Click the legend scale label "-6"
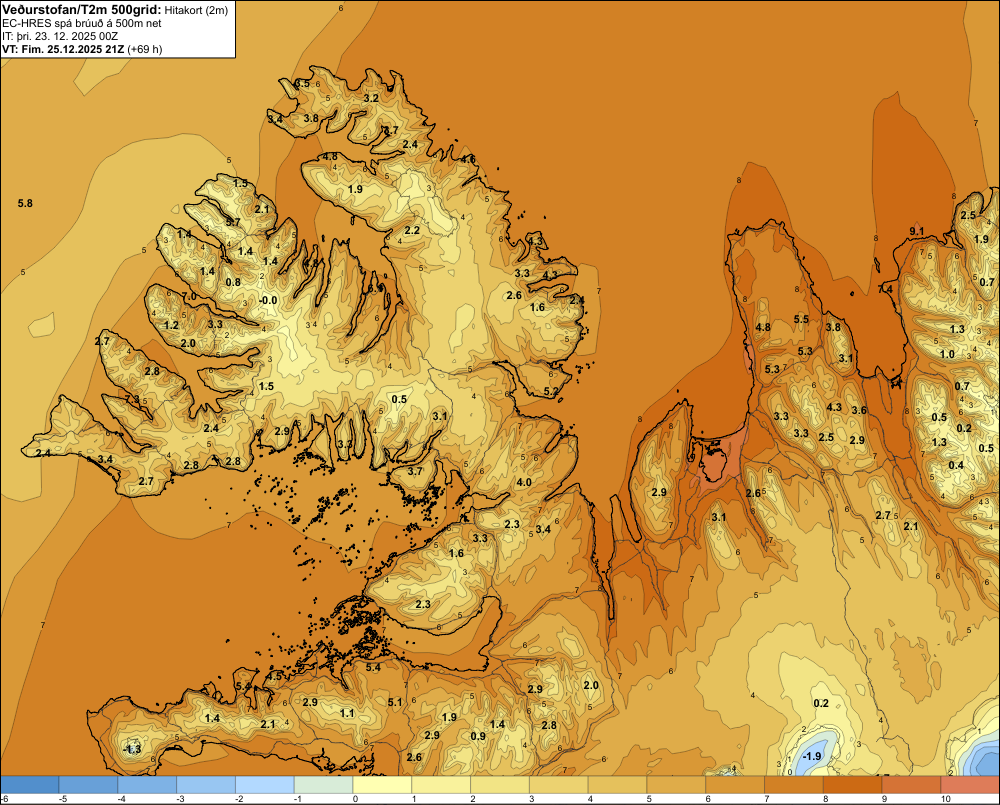1000x805 pixels. [4, 799]
